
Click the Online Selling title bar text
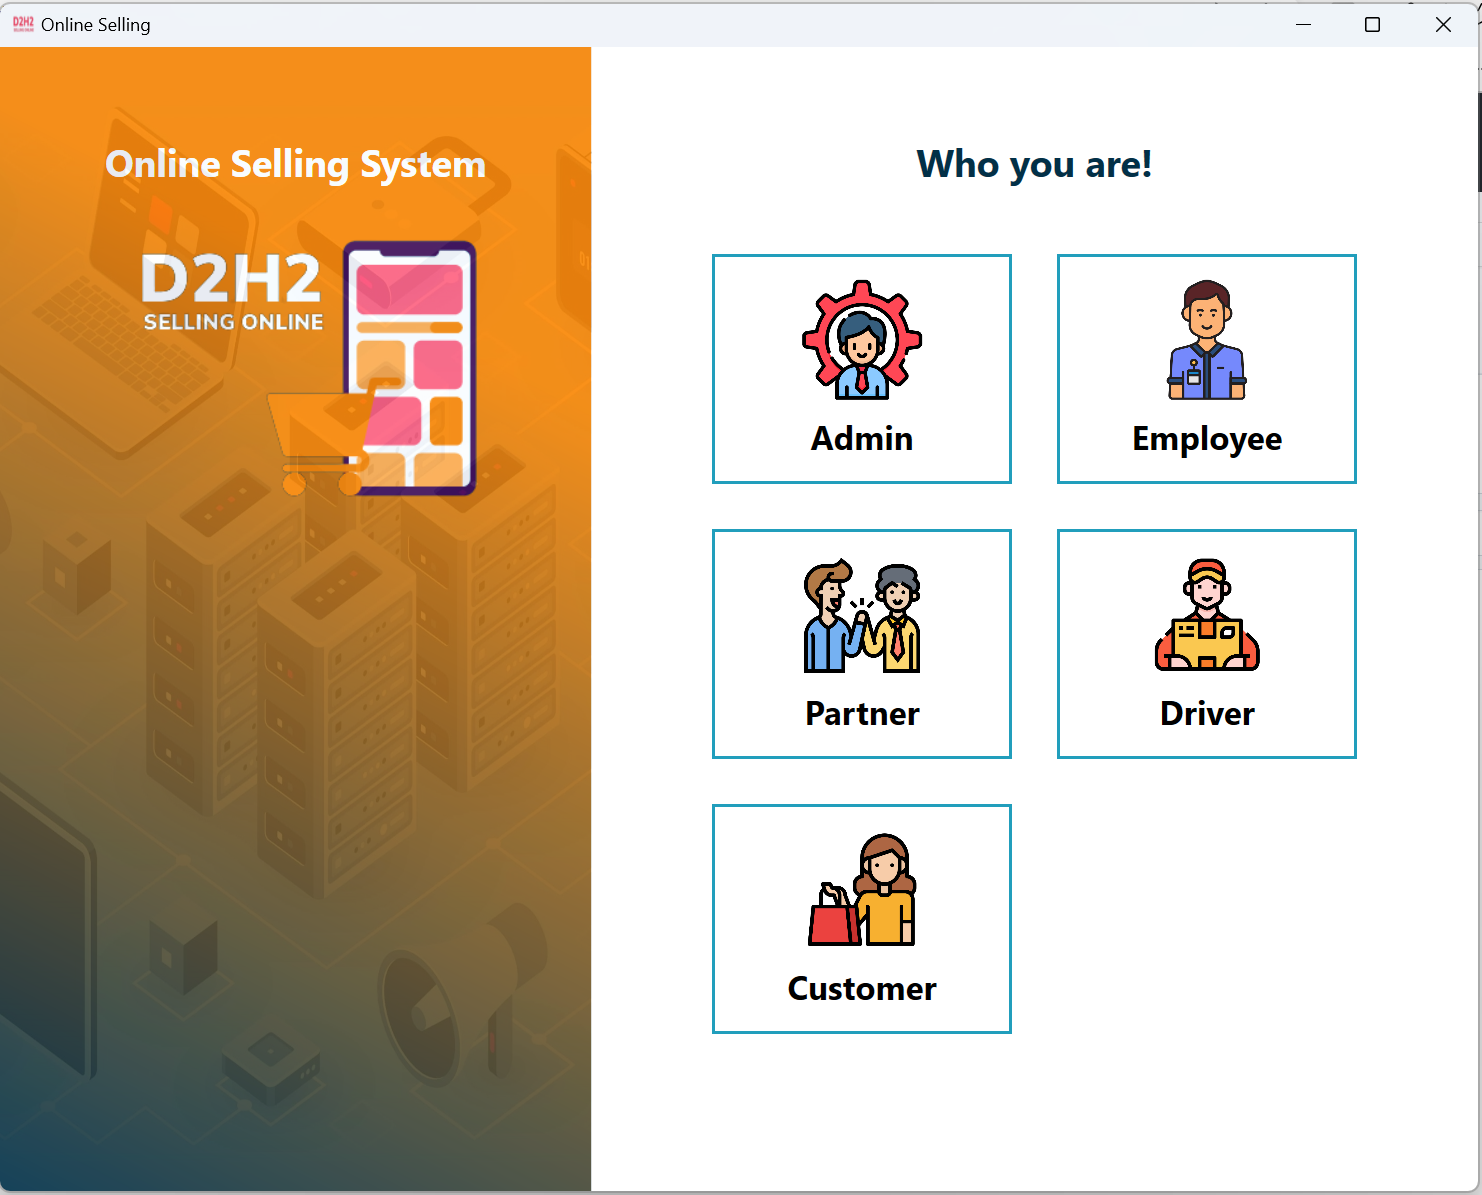(95, 24)
